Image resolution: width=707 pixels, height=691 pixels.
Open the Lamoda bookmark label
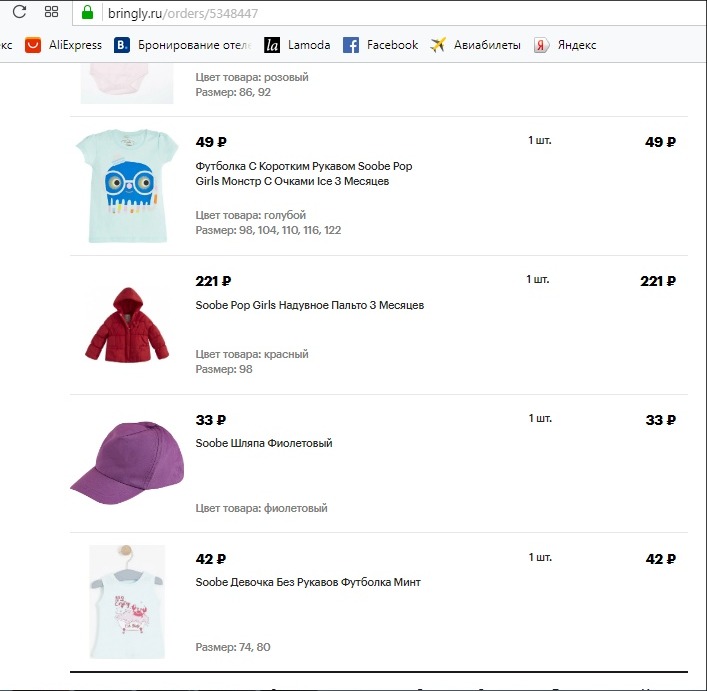[308, 45]
